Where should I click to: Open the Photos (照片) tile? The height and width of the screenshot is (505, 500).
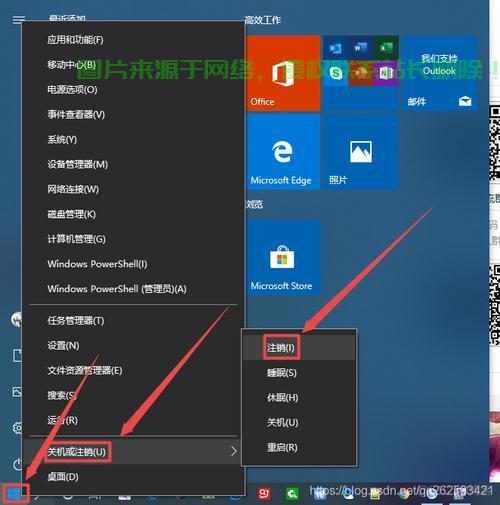point(362,152)
